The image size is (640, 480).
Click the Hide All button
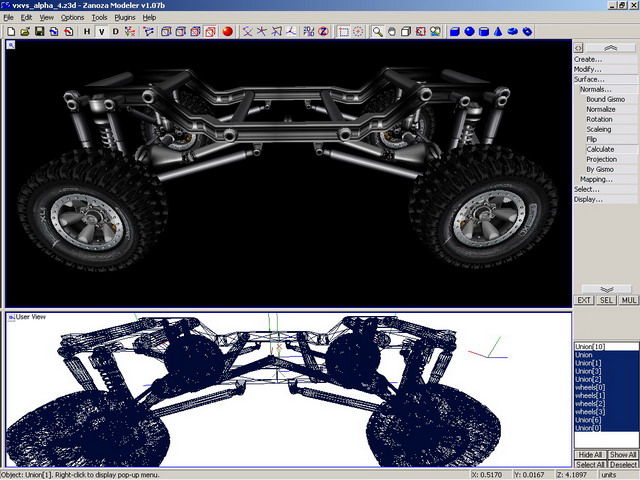[590, 455]
